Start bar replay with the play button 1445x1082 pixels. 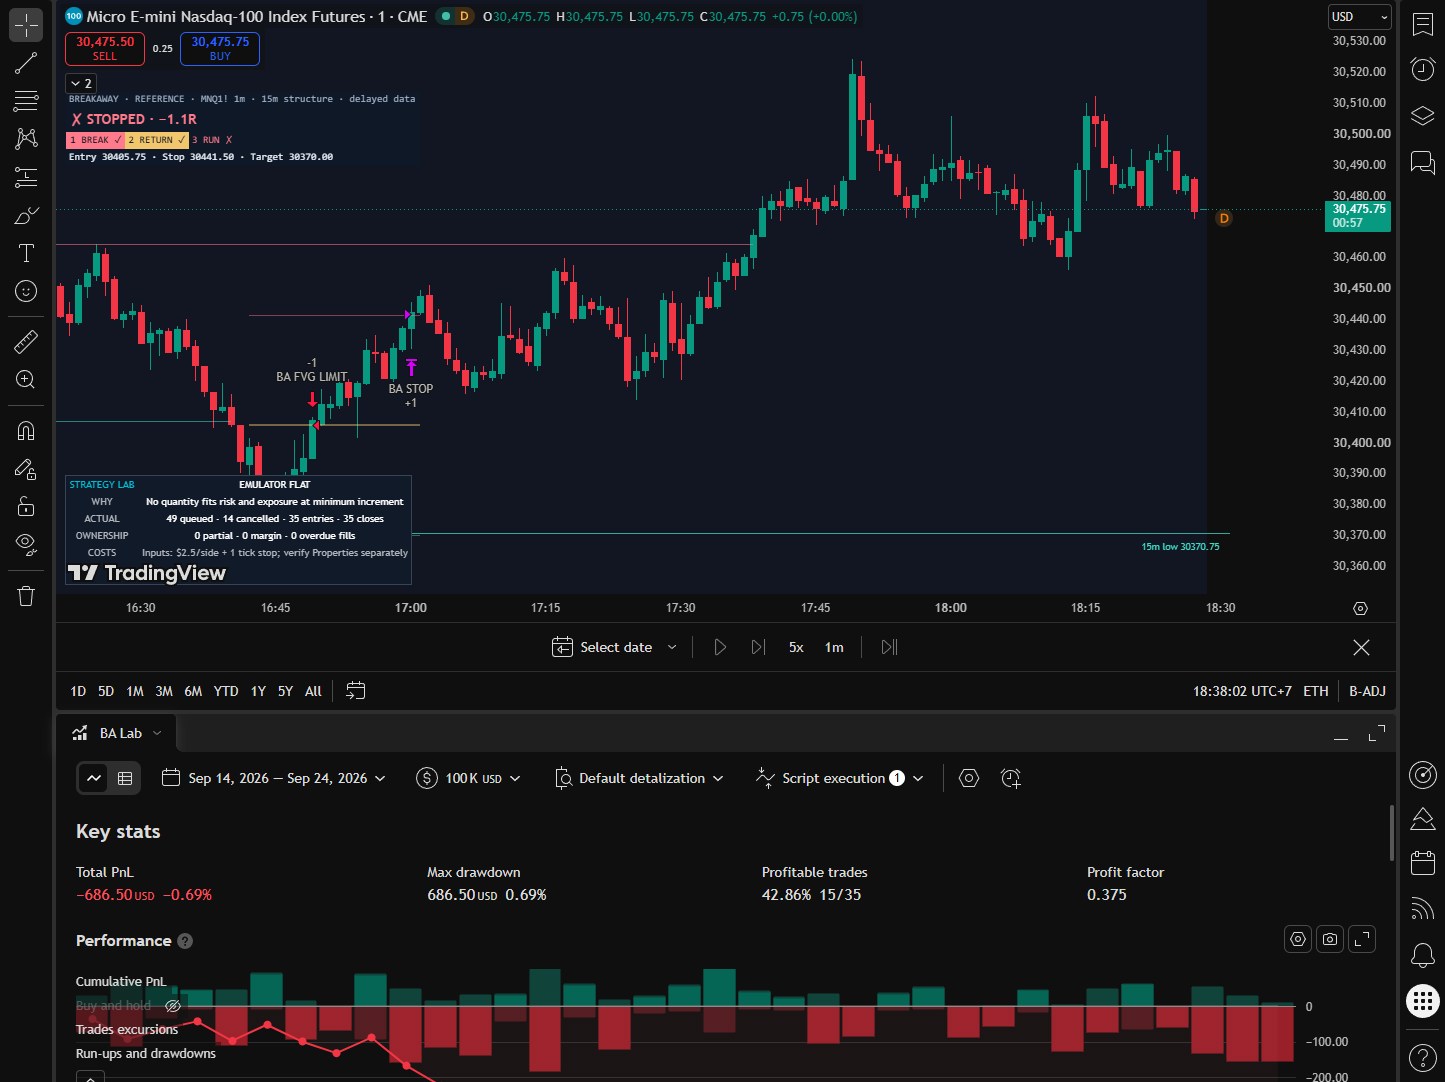(x=720, y=647)
